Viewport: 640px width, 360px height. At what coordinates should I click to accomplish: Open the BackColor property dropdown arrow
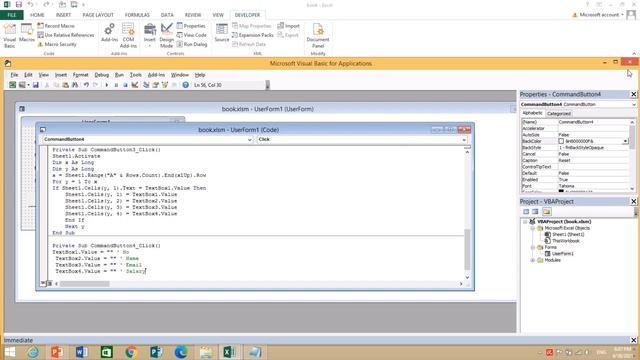(x=625, y=141)
